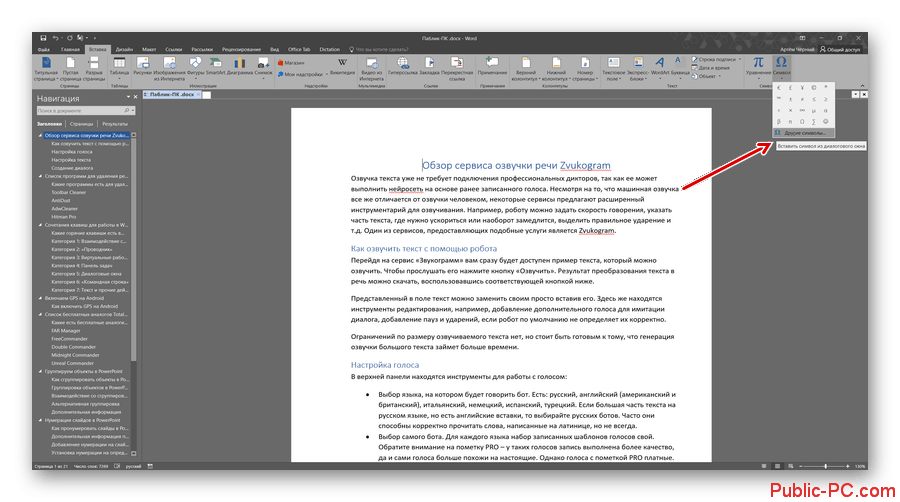This screenshot has width=900, height=502.
Task: Expand the Мои надстройки dropdown
Action: [x=327, y=74]
